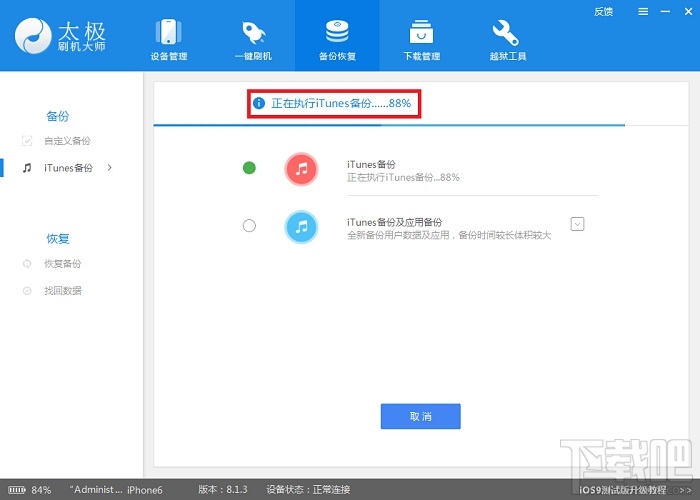Open the 越狱工具 wrench icon
The width and height of the screenshot is (700, 500).
tap(506, 32)
